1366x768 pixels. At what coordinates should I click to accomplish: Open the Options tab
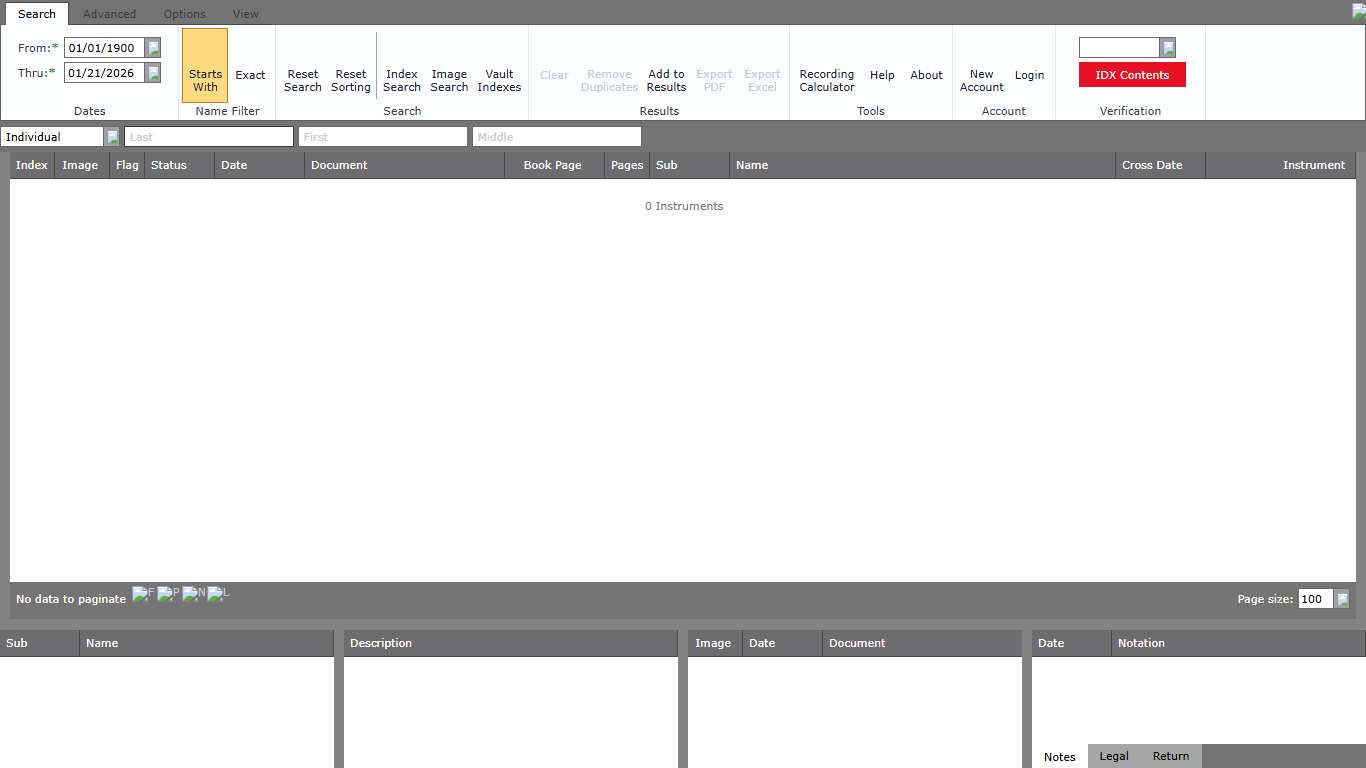point(184,14)
